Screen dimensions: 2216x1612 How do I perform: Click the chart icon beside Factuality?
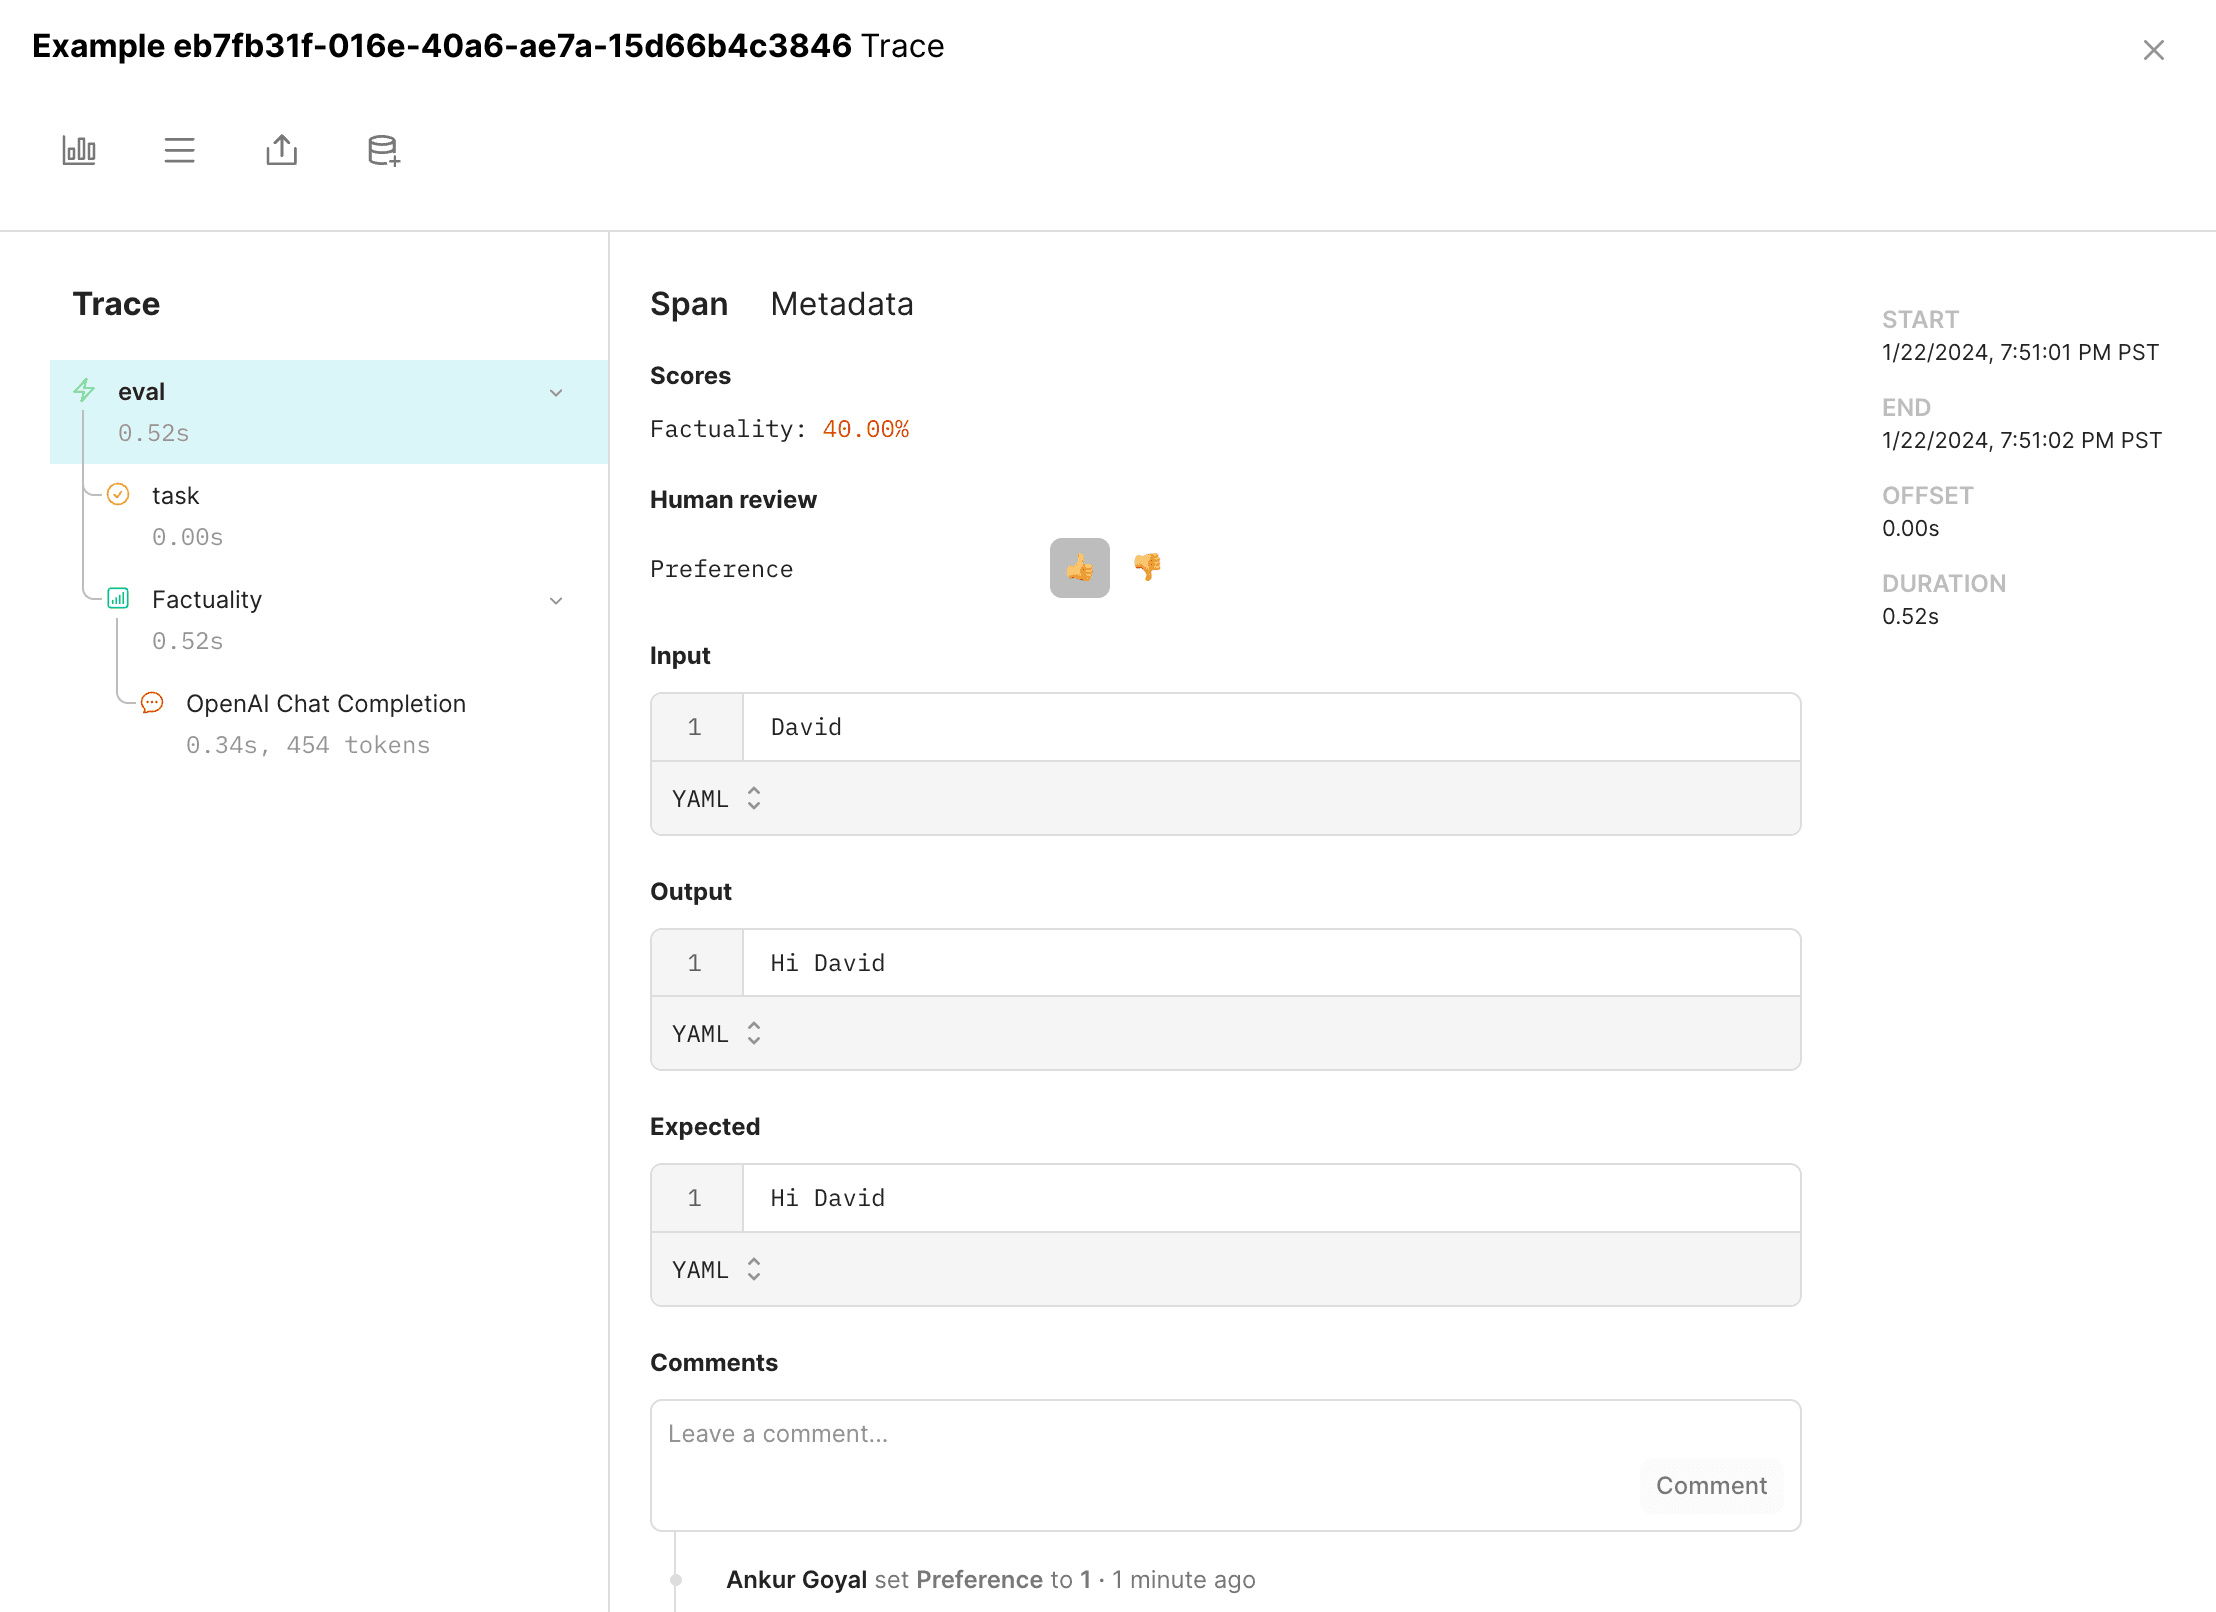coord(118,599)
